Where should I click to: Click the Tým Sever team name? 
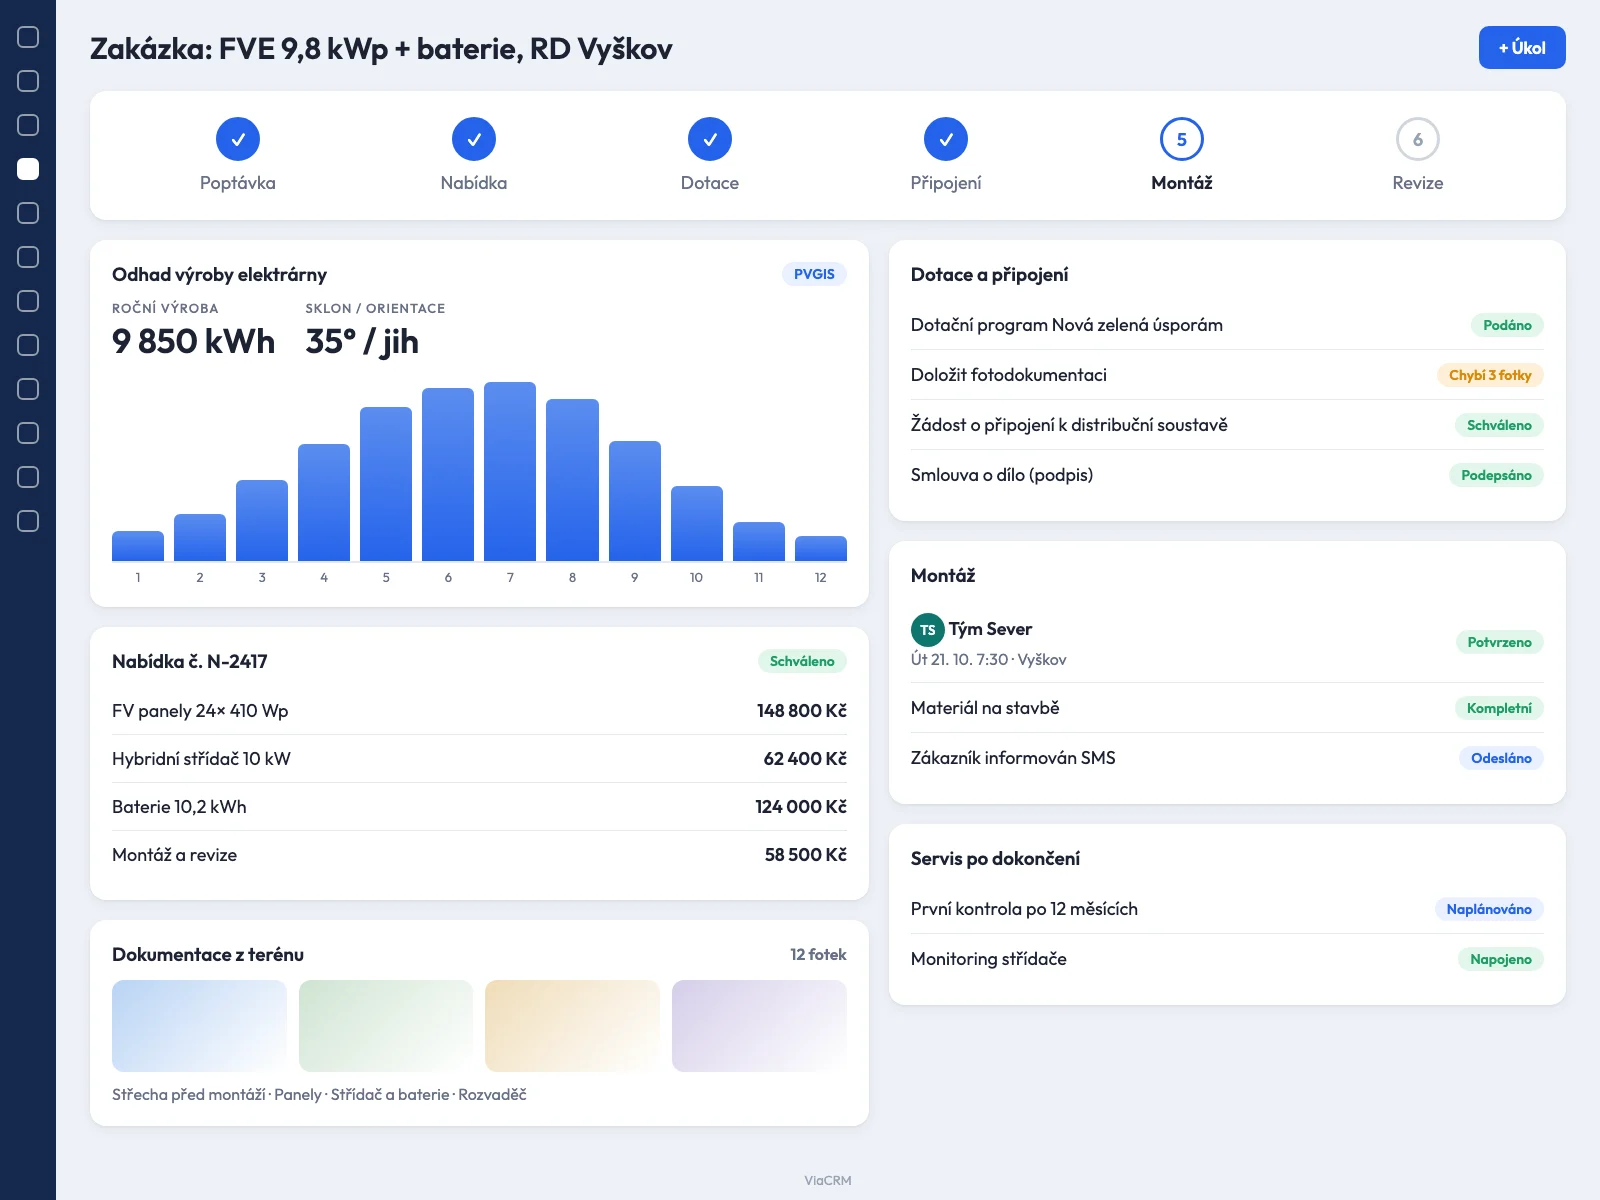point(990,629)
